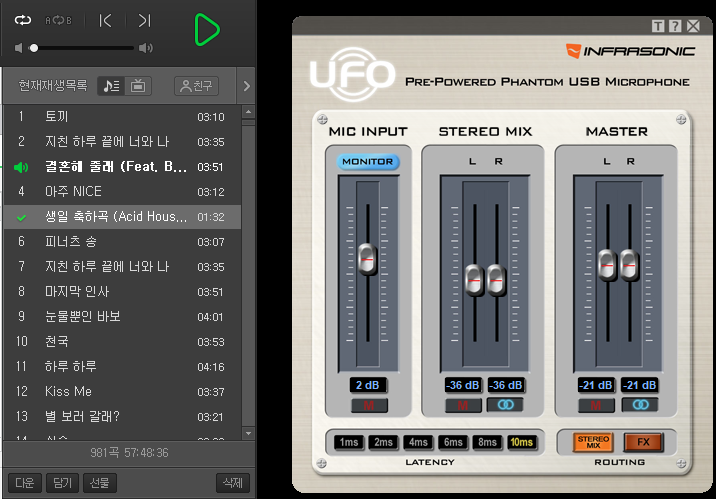Click the Master left fader knob
716x499 pixels.
click(x=607, y=265)
